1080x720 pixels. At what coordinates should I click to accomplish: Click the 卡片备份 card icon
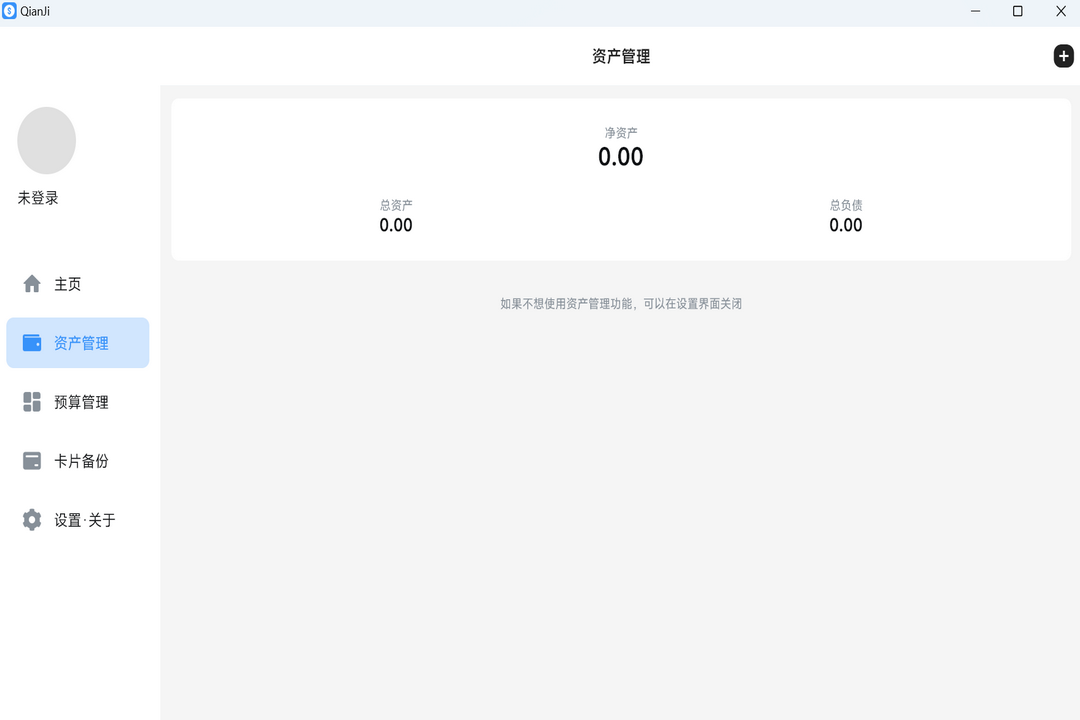30,460
